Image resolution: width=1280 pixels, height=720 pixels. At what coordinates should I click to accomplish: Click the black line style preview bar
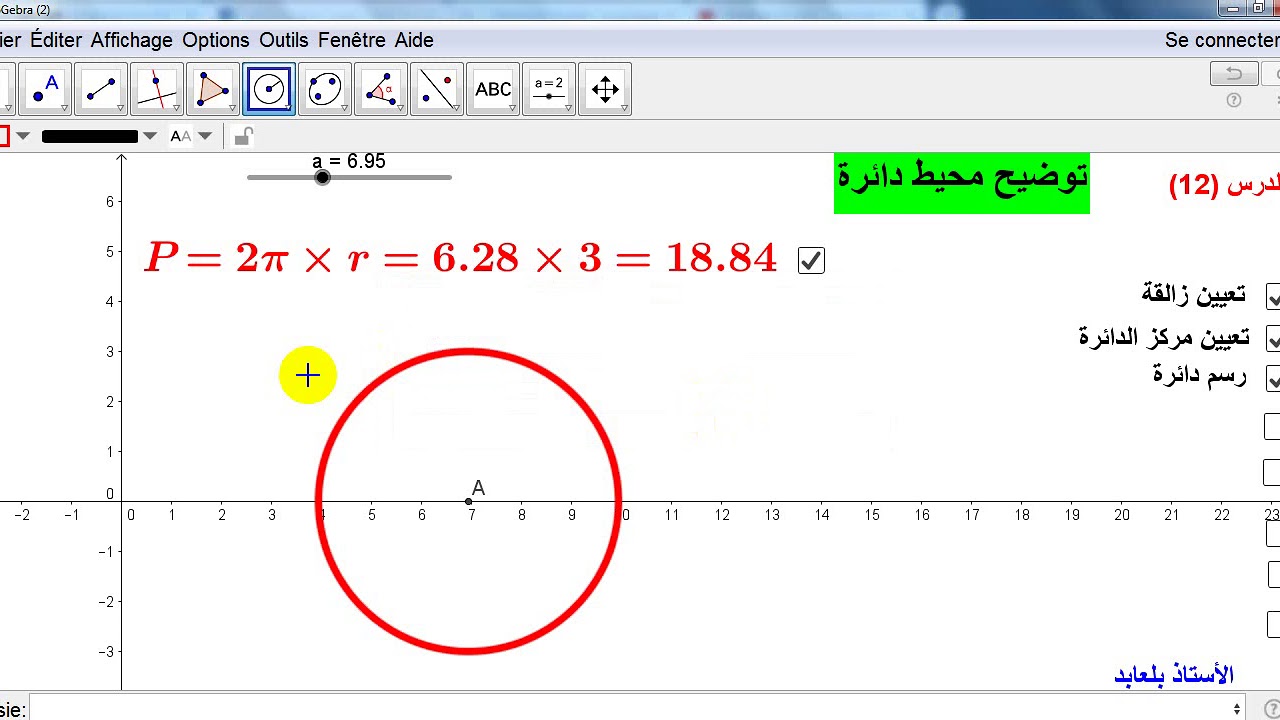[89, 136]
